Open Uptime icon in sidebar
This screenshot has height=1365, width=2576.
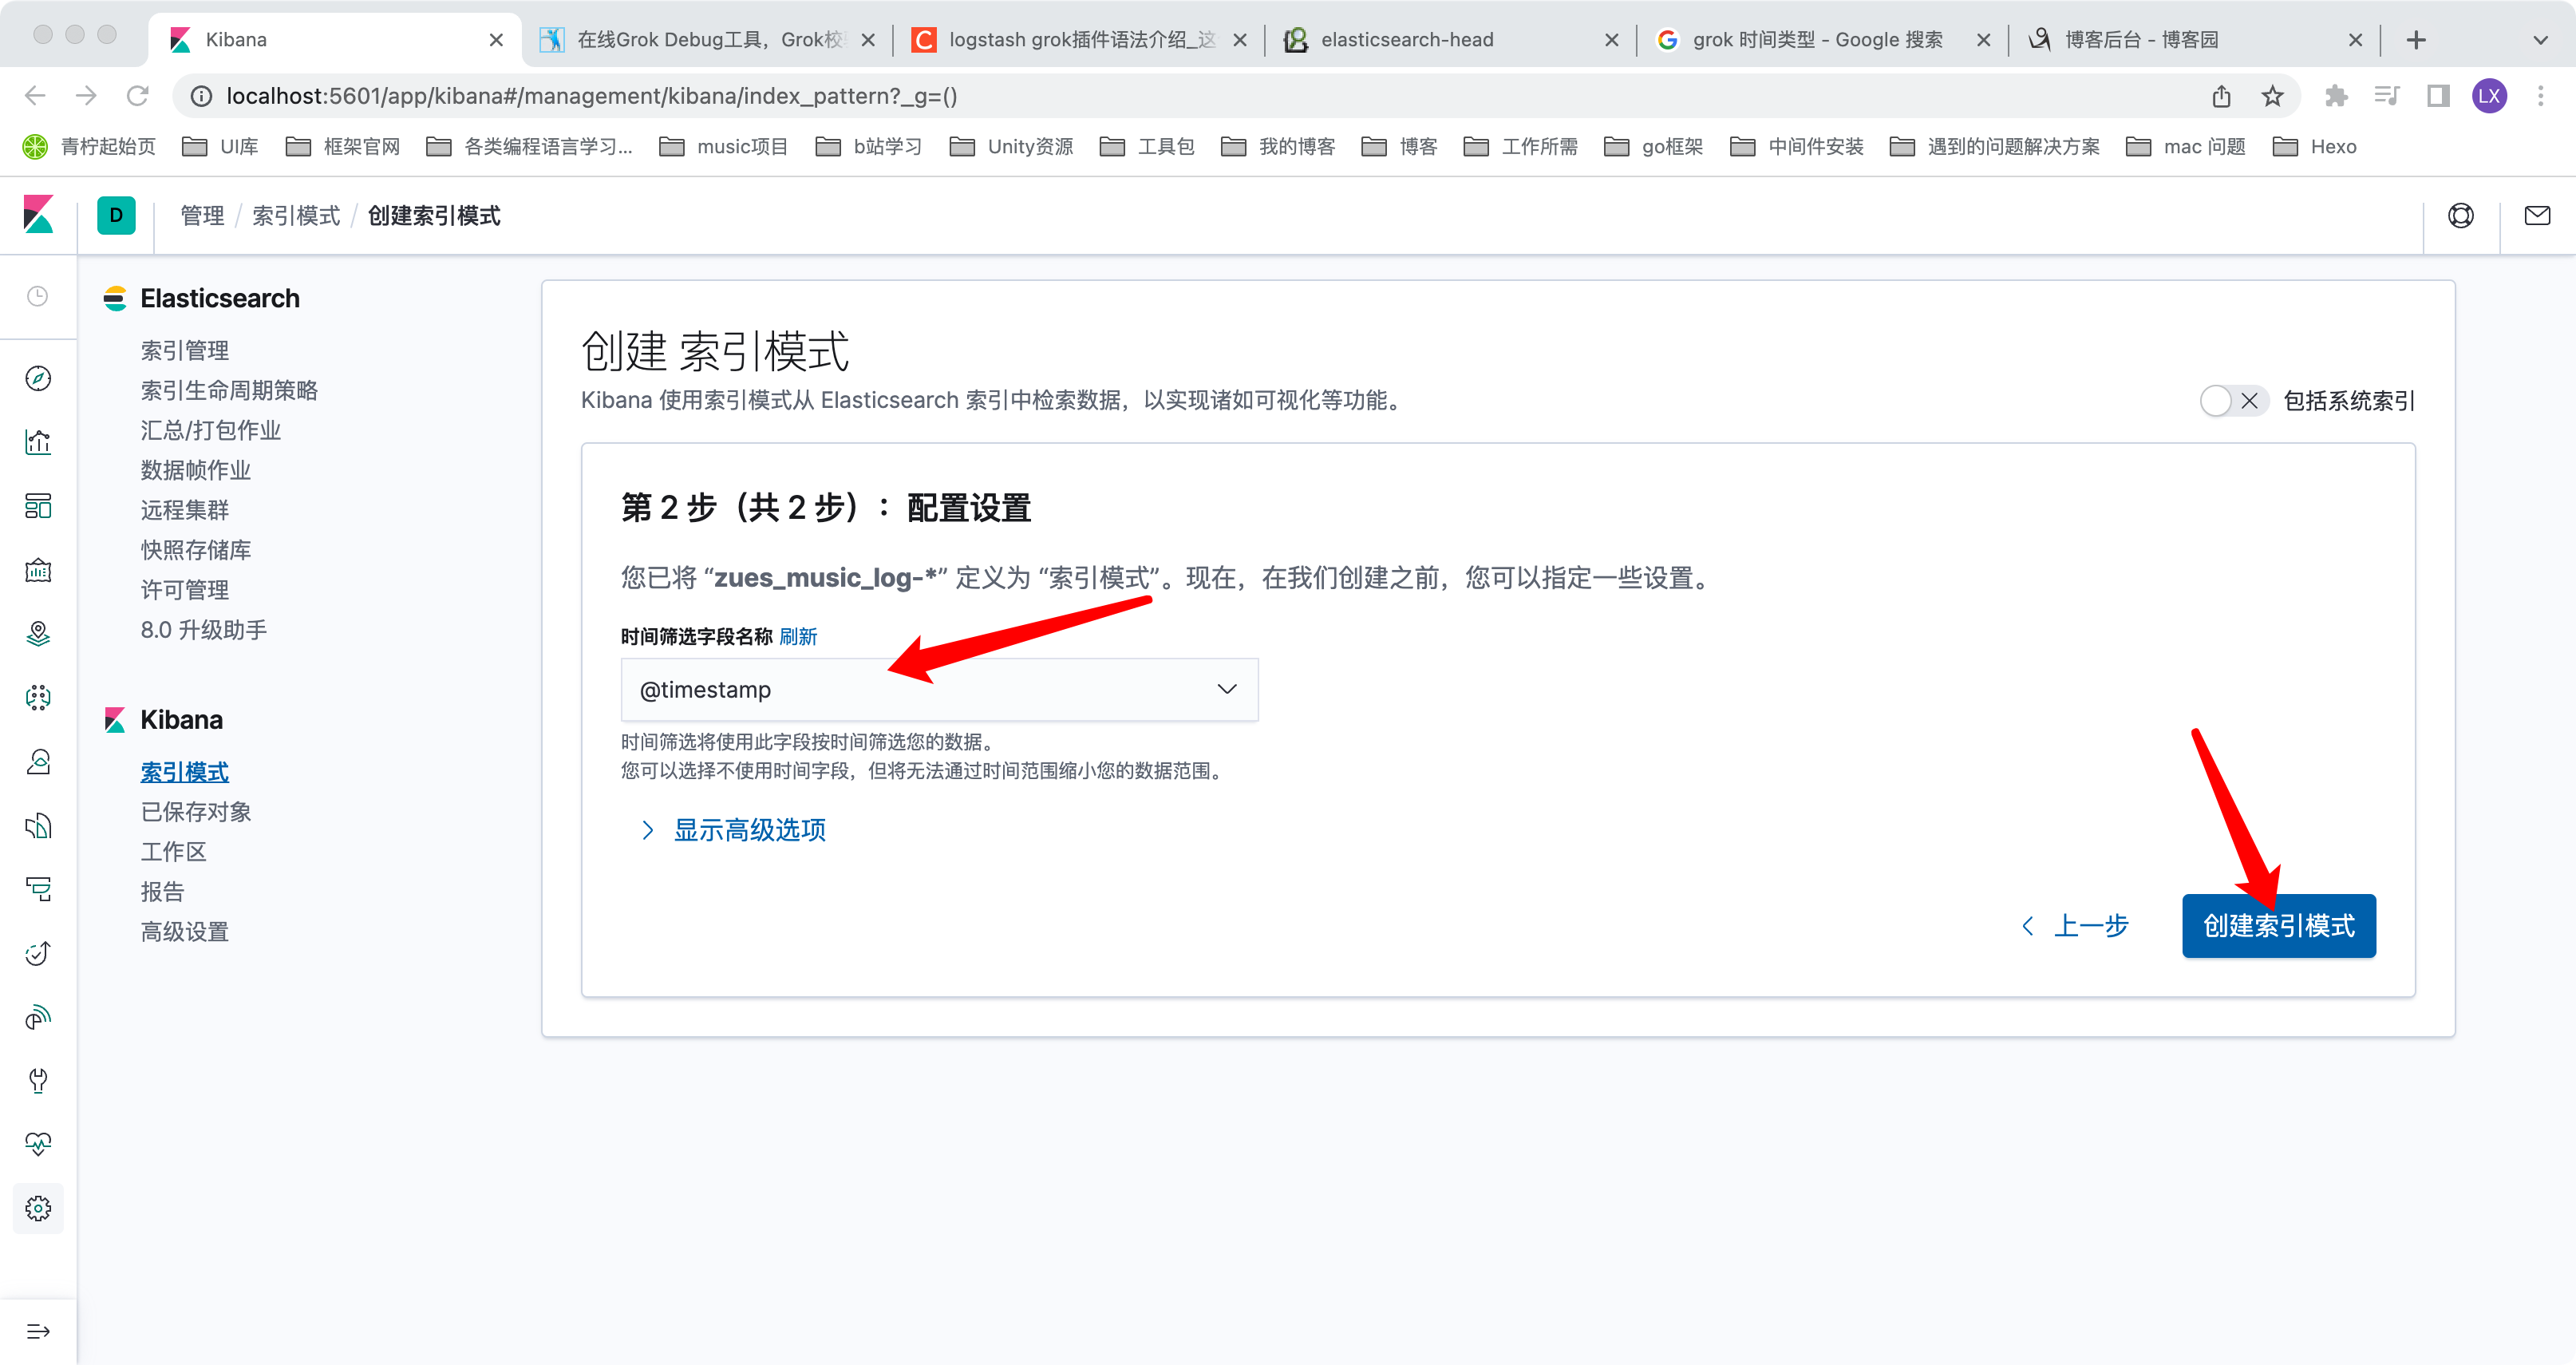point(38,953)
